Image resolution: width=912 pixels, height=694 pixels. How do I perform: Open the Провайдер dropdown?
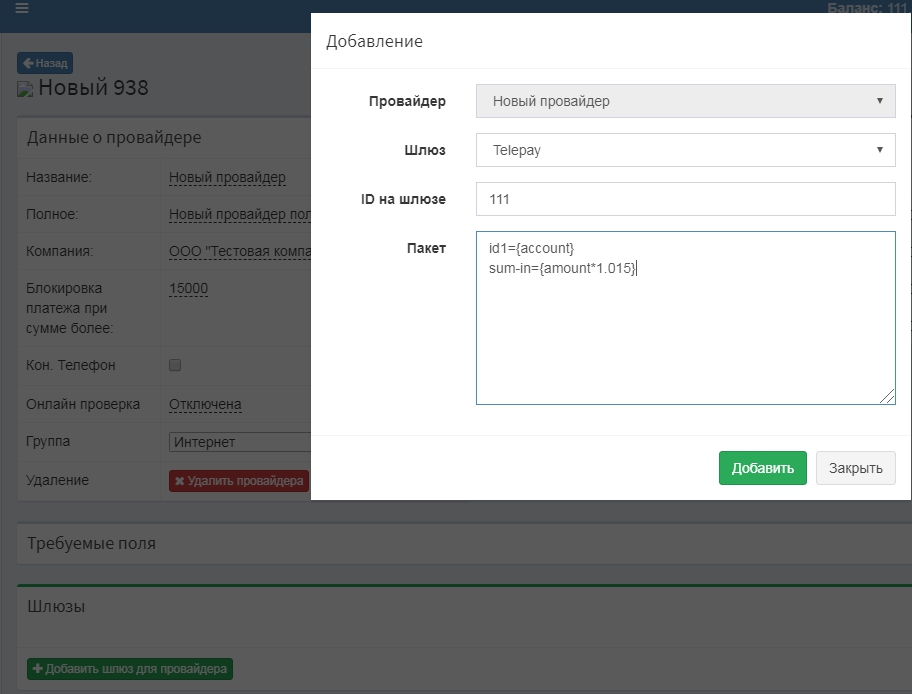(x=685, y=101)
